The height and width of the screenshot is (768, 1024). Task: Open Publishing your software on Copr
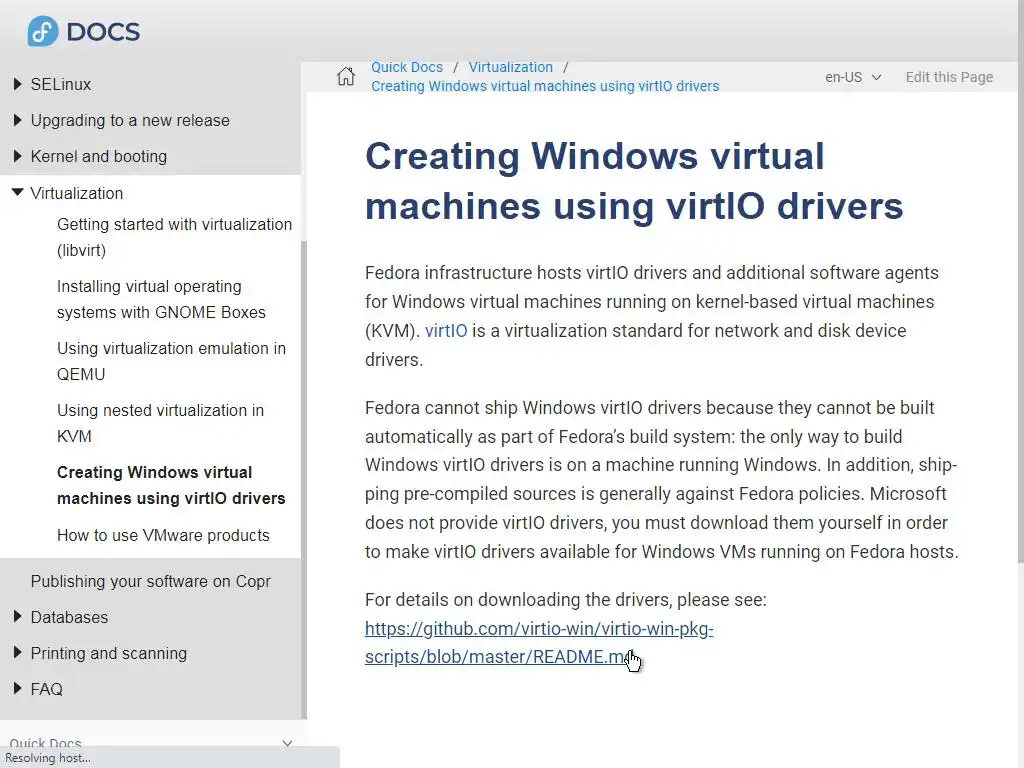click(150, 581)
